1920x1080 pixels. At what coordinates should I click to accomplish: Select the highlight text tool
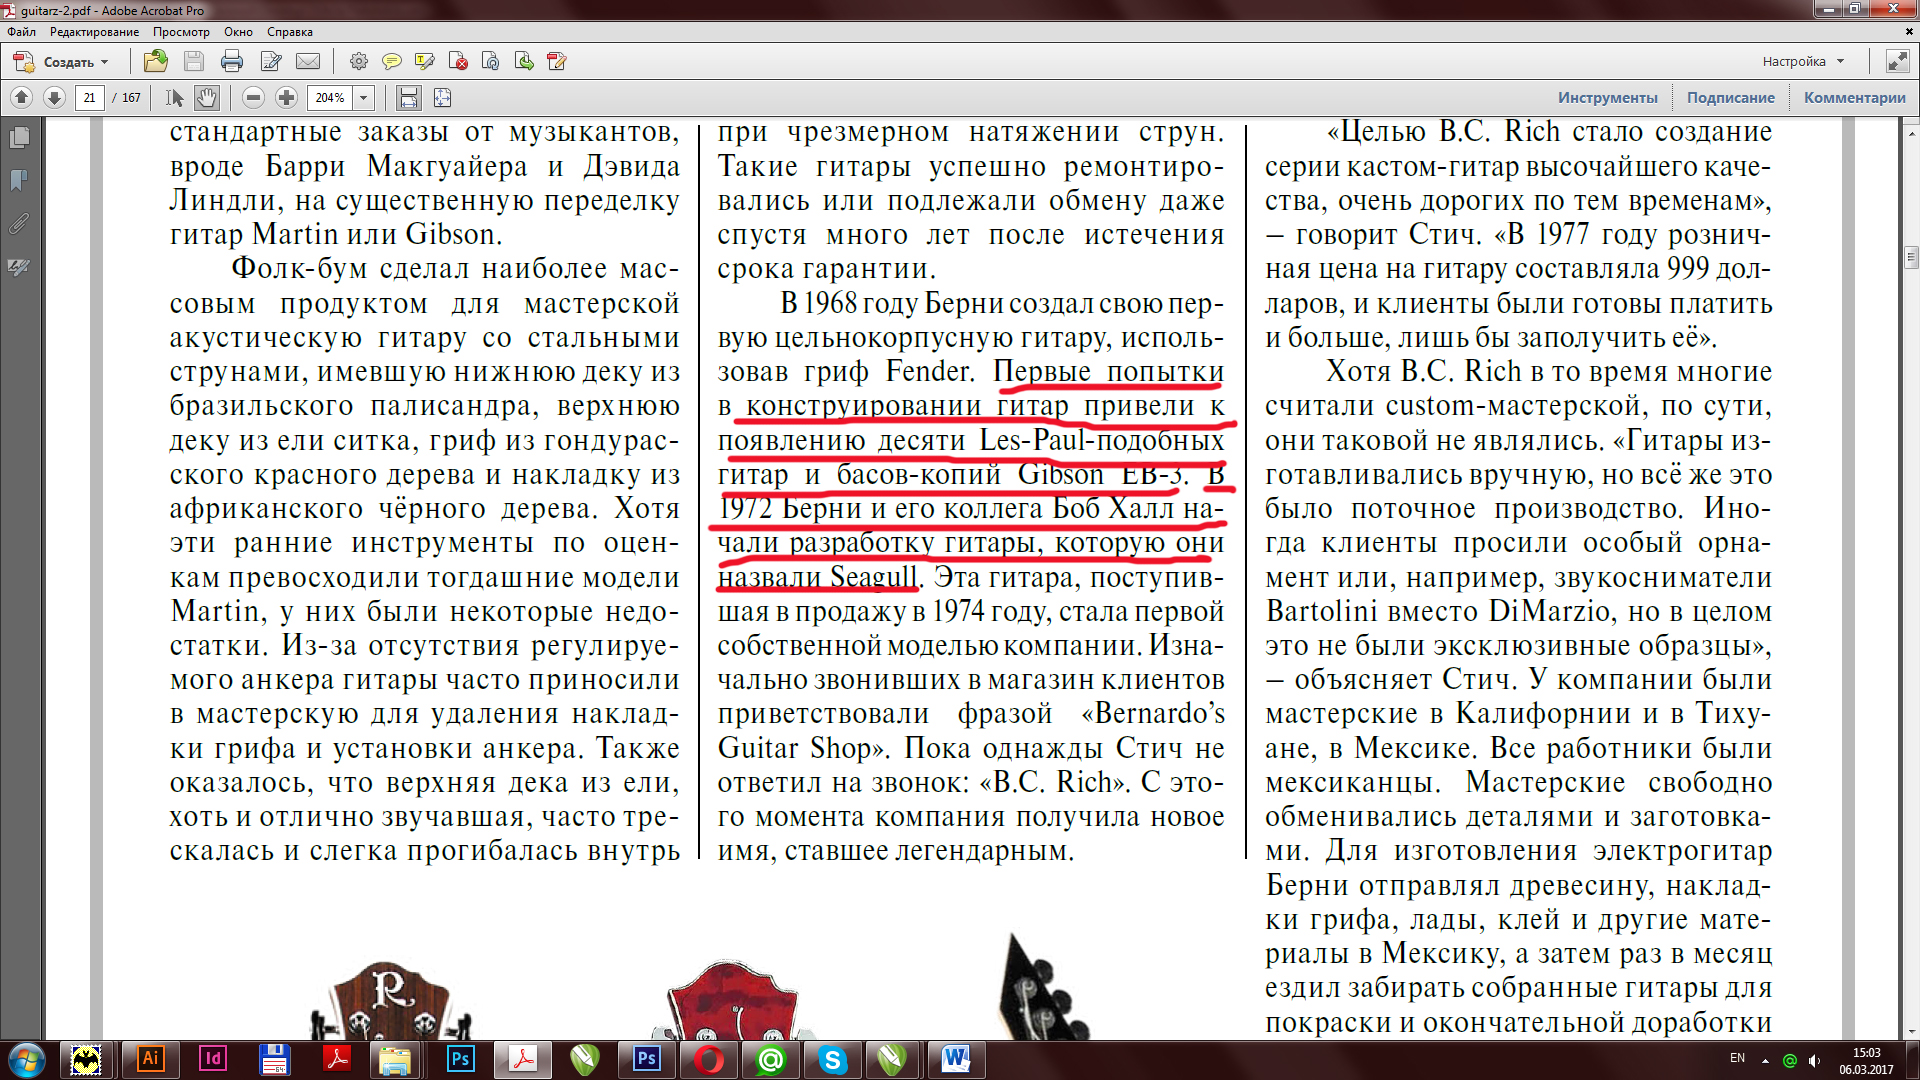click(x=424, y=62)
